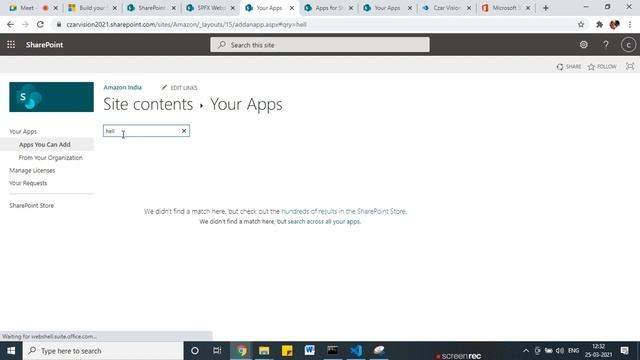The width and height of the screenshot is (640, 360).
Task: Open Visual Studio Code from taskbar
Action: coord(356,351)
